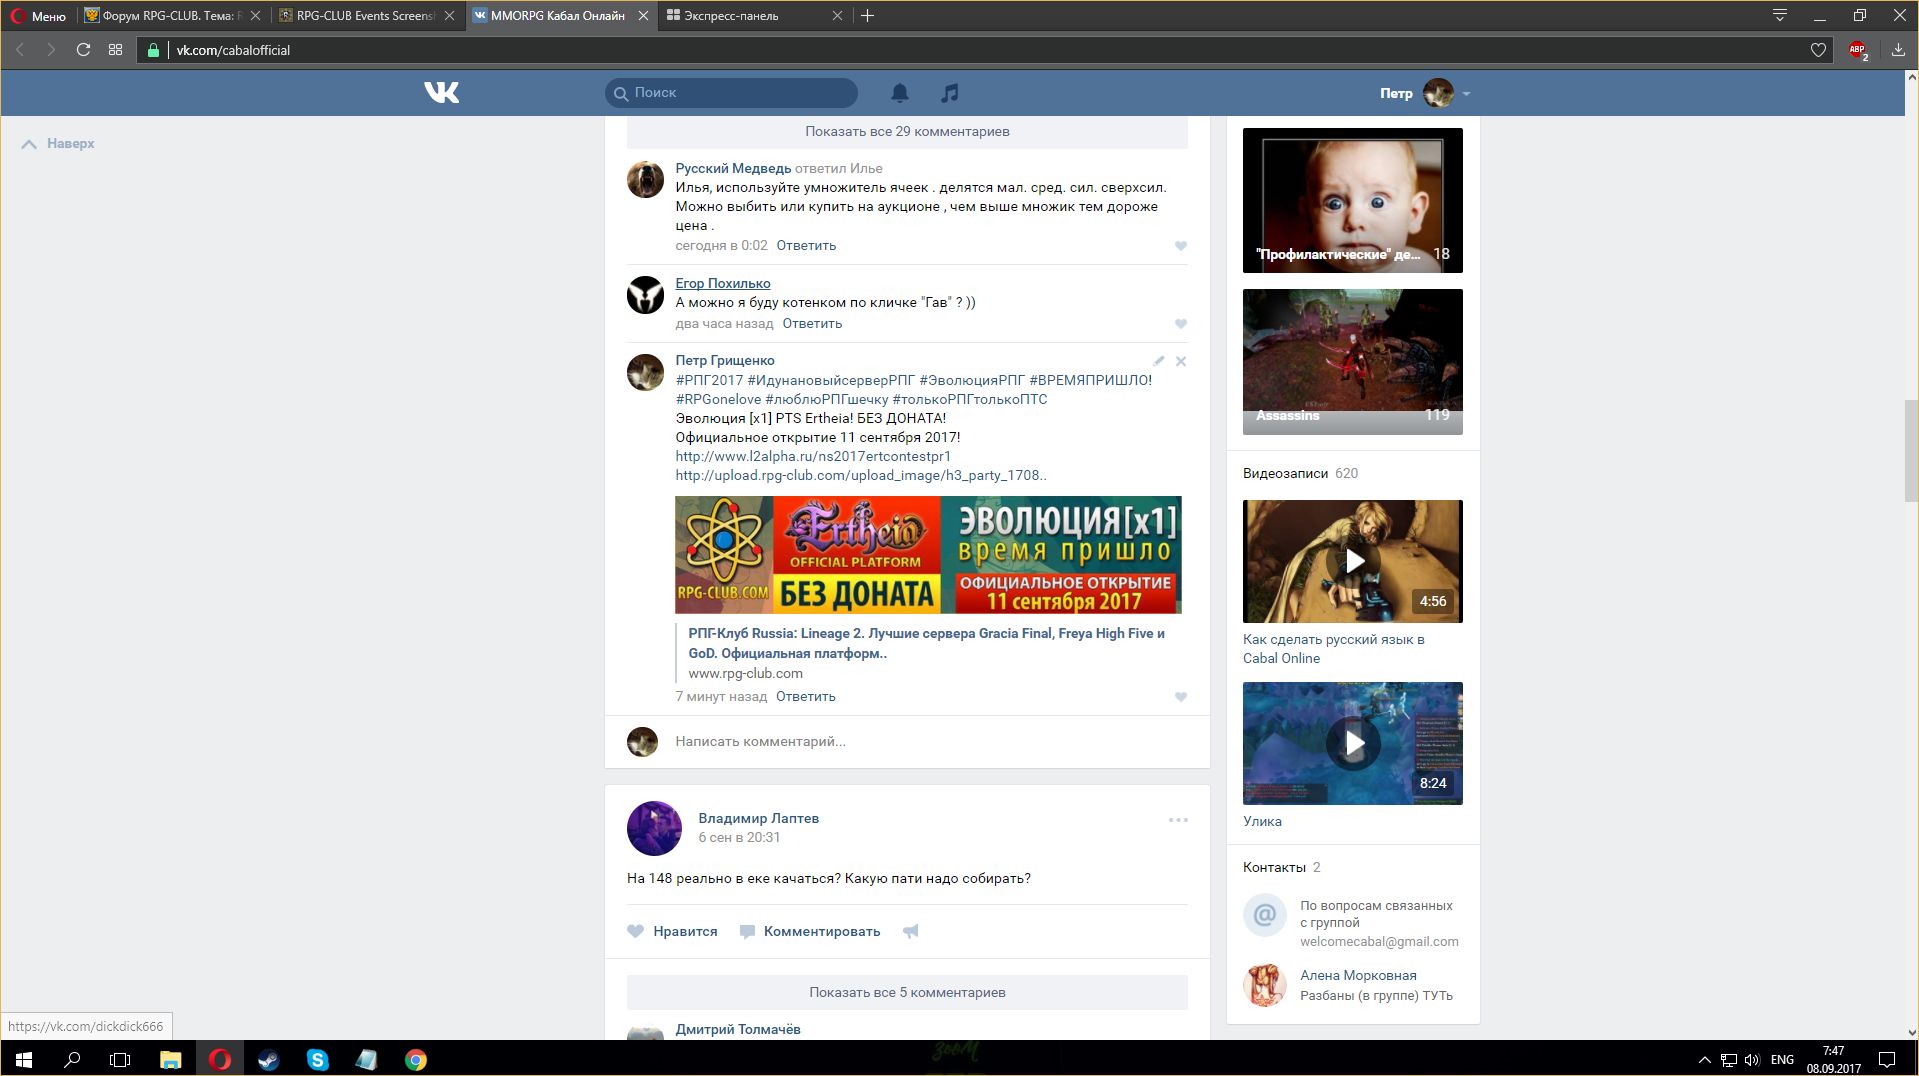Screen dimensions: 1919x1076
Task: Delete Петр Грищенко's comment with X icon
Action: [x=1181, y=361]
